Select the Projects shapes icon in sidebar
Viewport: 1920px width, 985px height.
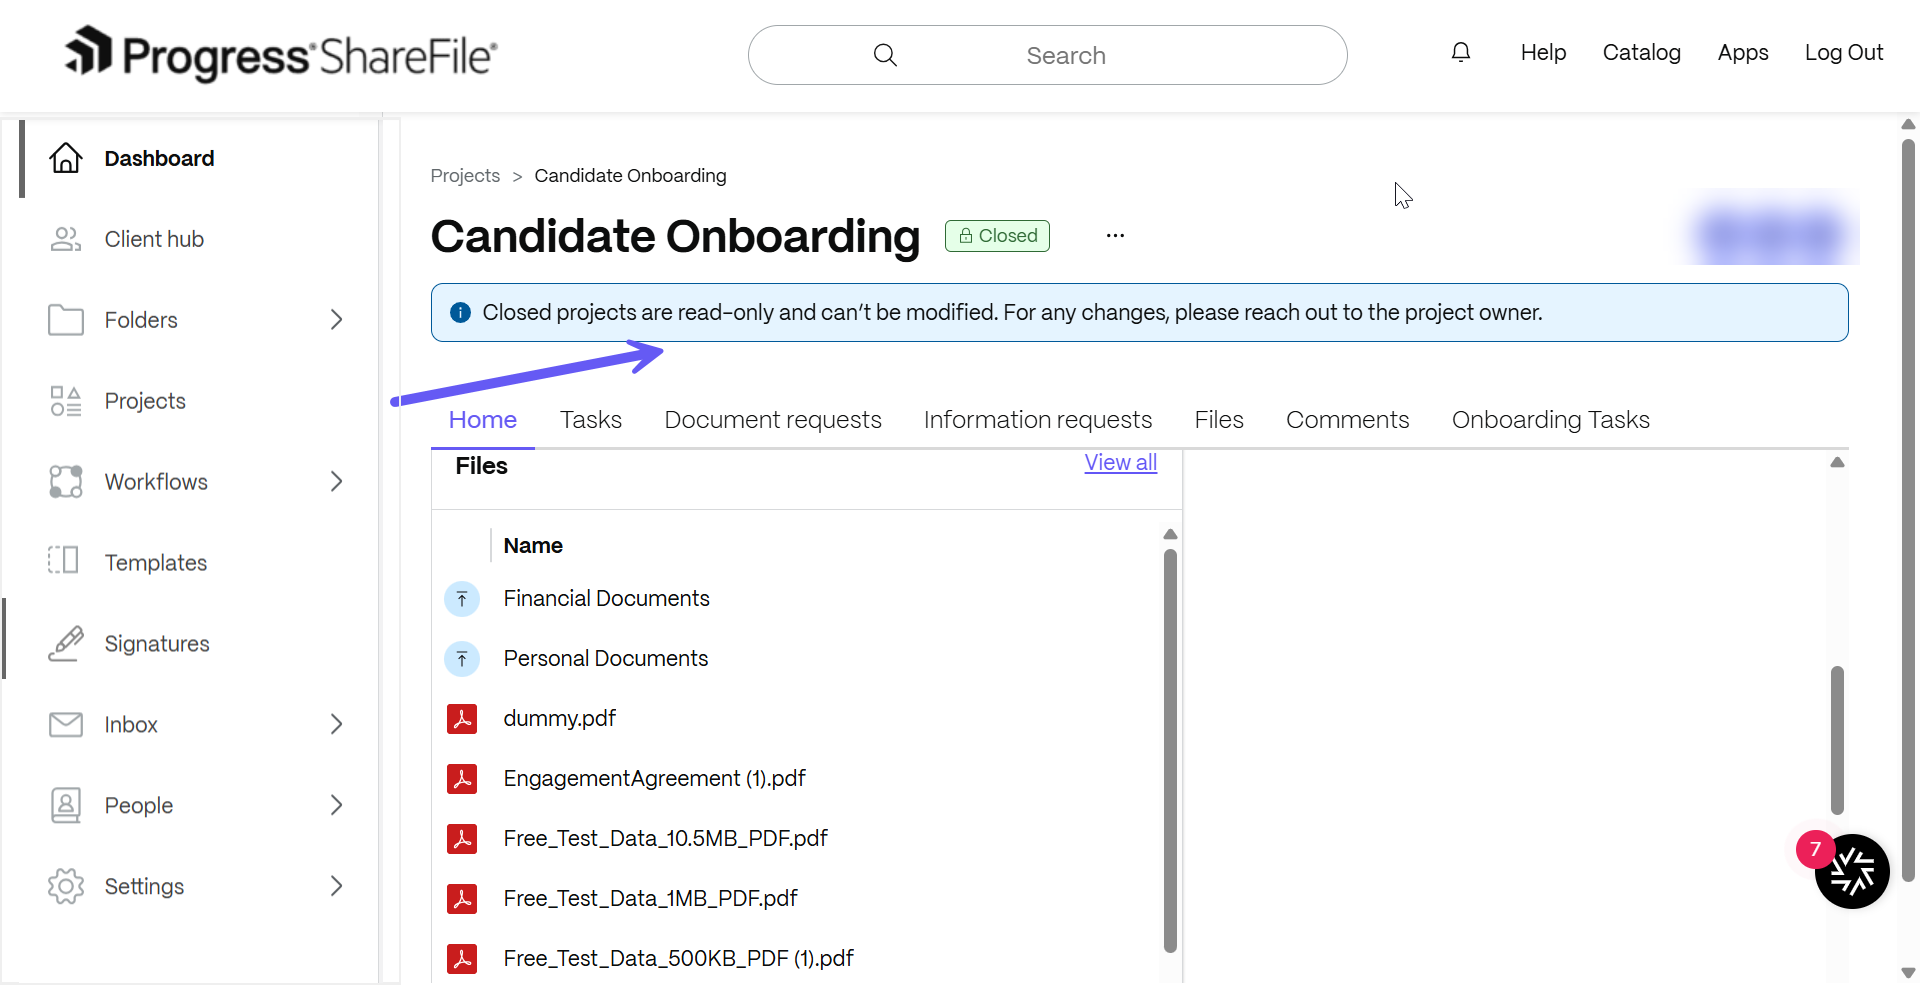tap(66, 401)
